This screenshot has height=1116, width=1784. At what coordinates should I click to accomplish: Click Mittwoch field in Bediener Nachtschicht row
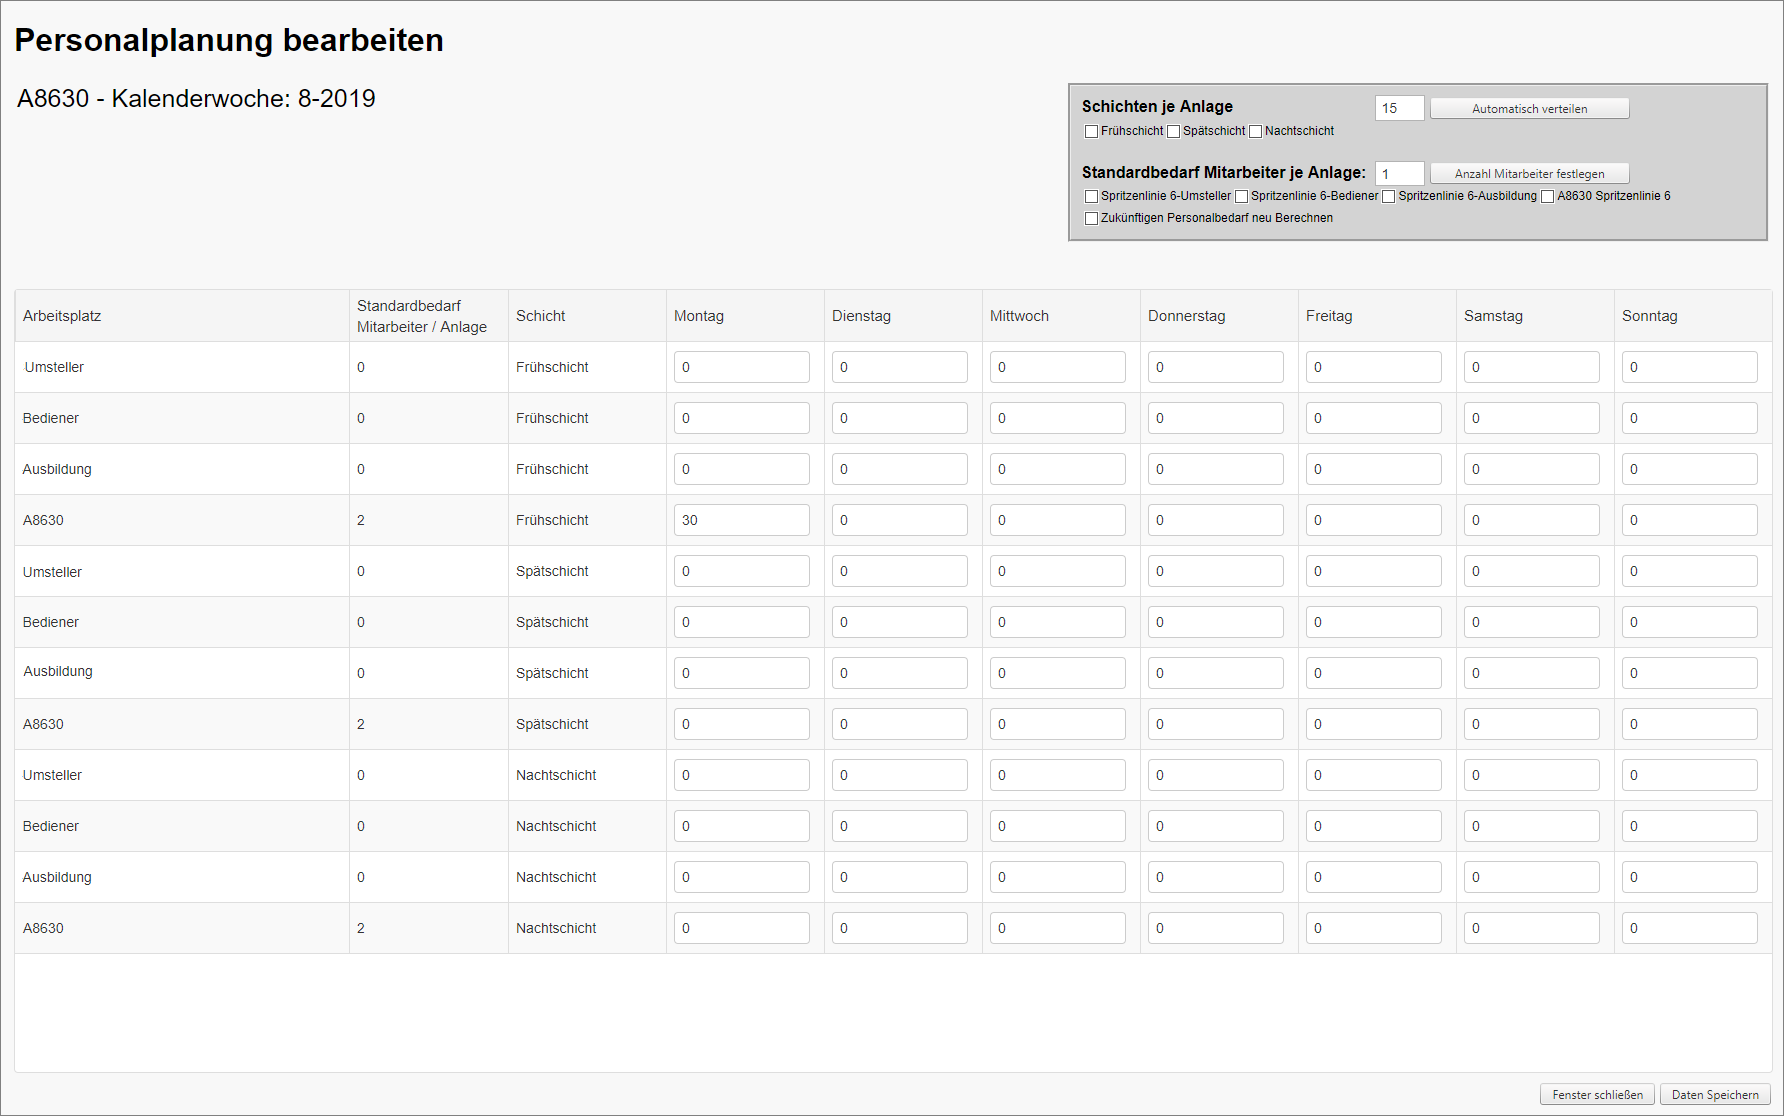point(1057,826)
